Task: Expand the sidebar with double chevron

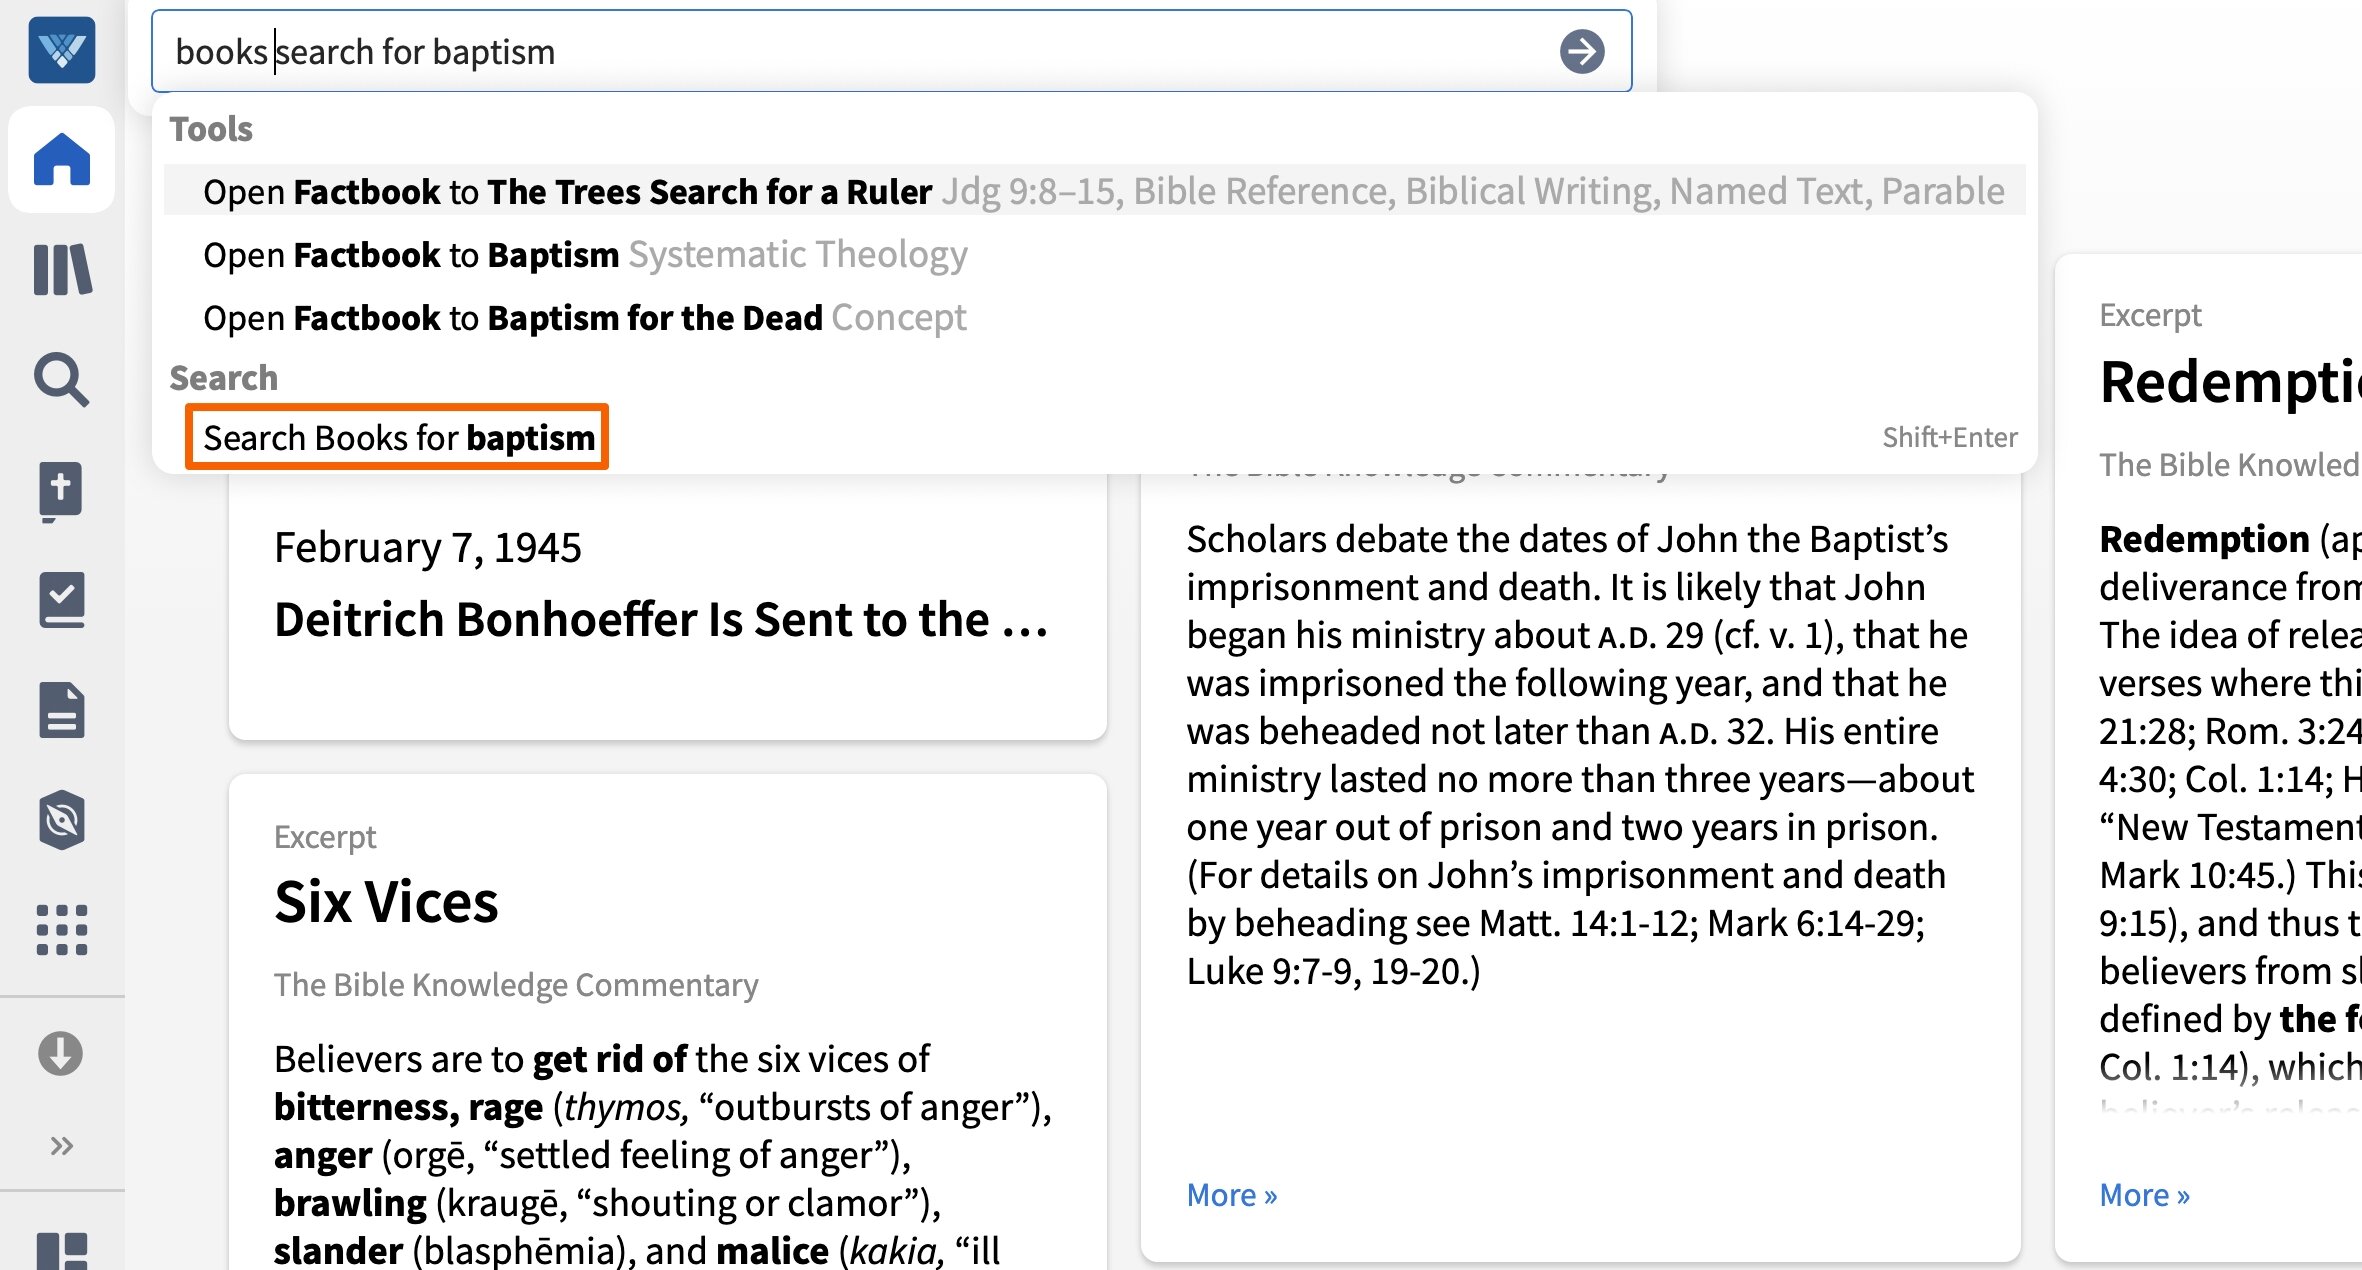Action: tap(62, 1145)
